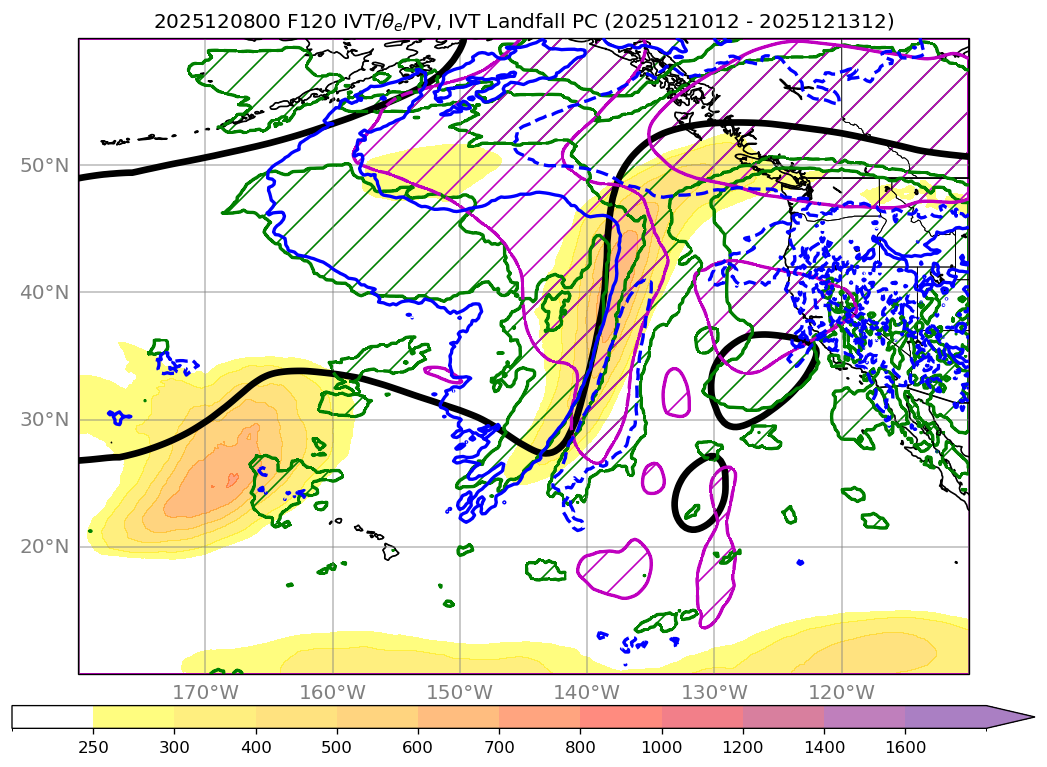Select the 140°W longitude axis label
The height and width of the screenshot is (767, 1047).
pyautogui.click(x=586, y=693)
